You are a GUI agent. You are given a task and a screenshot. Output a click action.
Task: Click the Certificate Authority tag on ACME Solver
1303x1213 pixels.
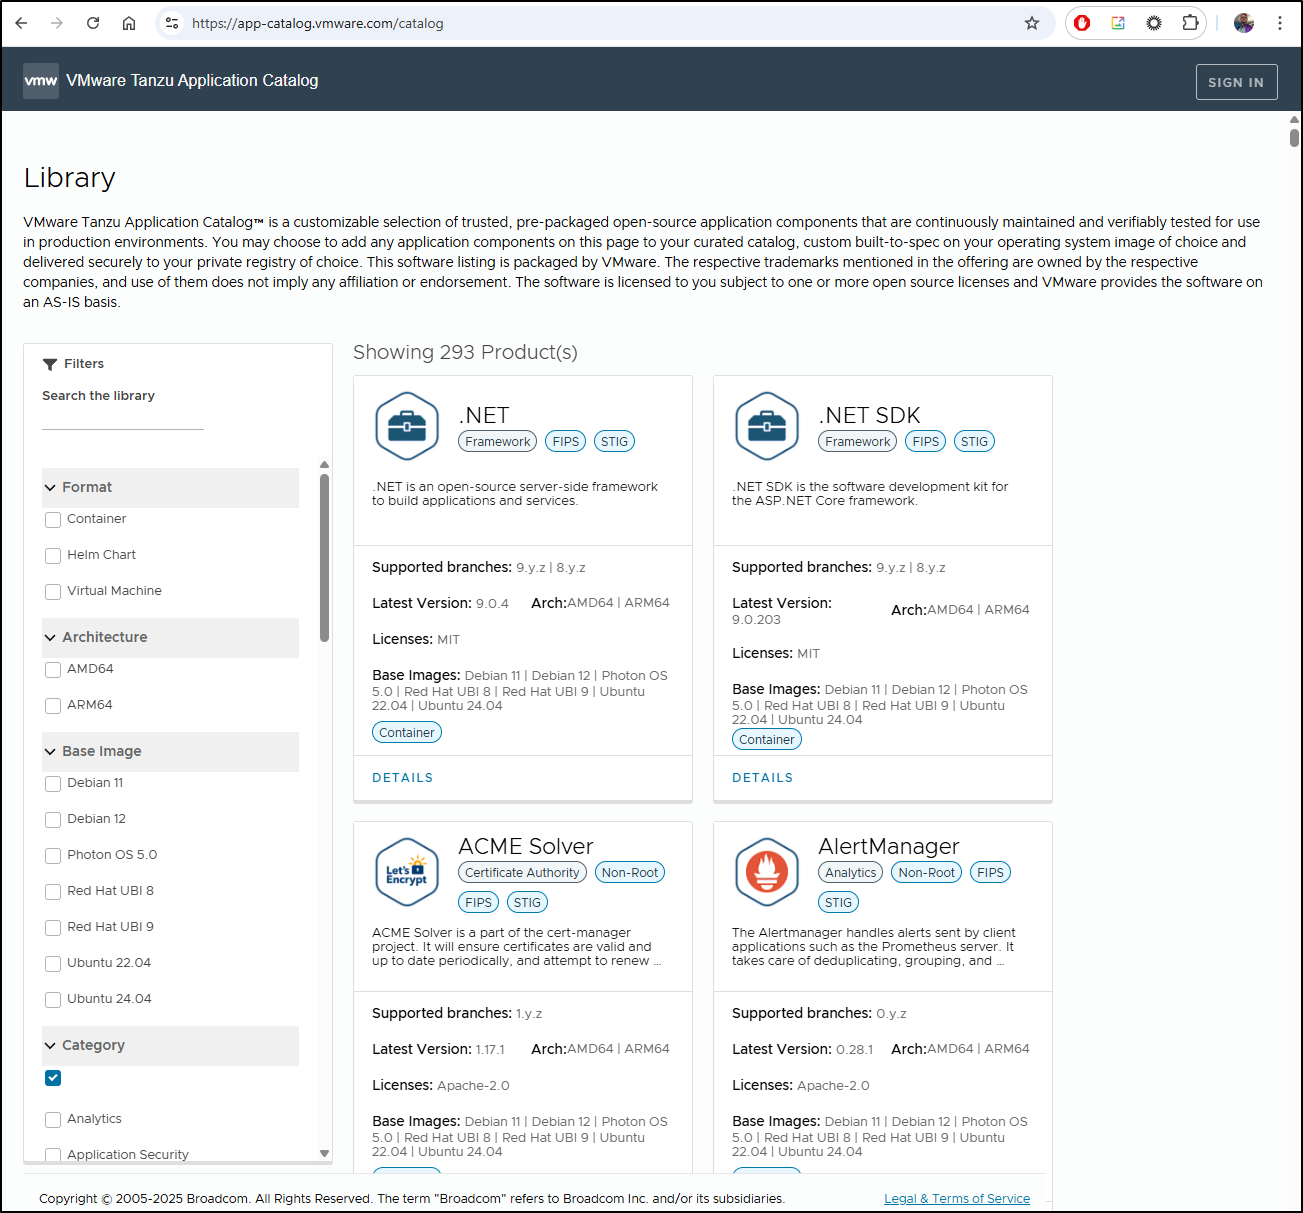(x=522, y=873)
